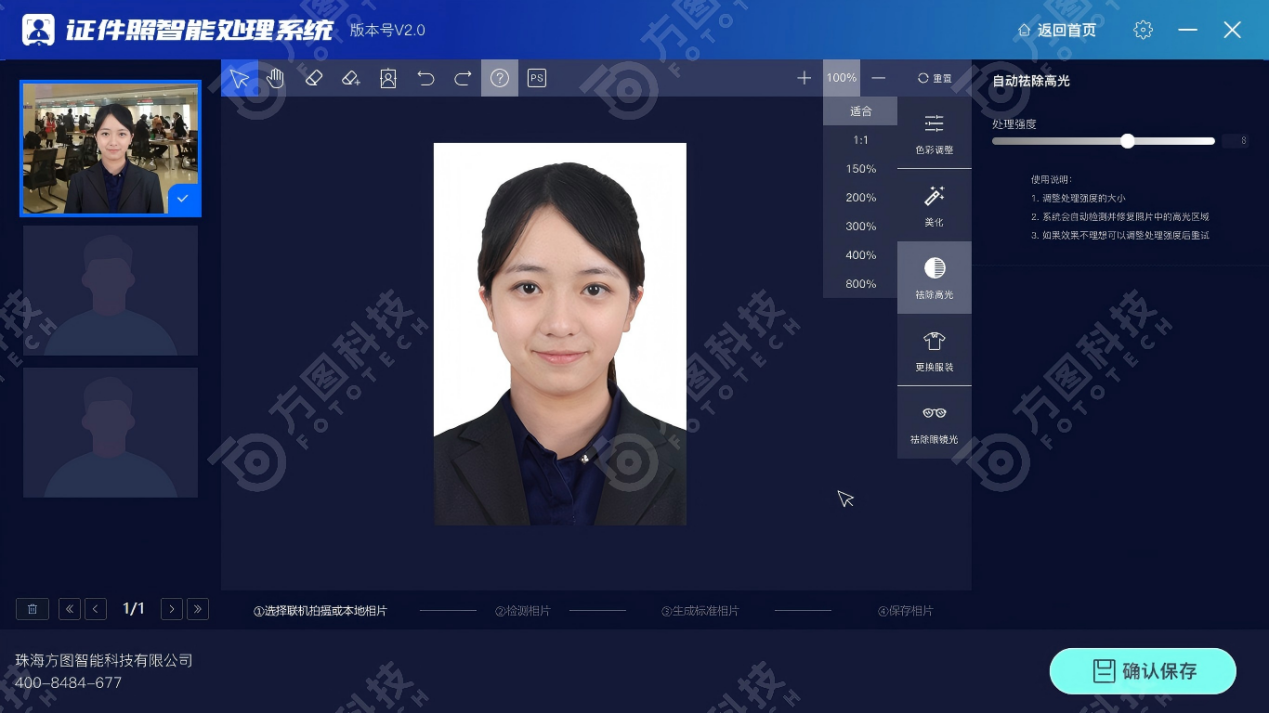This screenshot has width=1269, height=713.
Task: Open 色彩调整 color adjustment panel
Action: 934,133
